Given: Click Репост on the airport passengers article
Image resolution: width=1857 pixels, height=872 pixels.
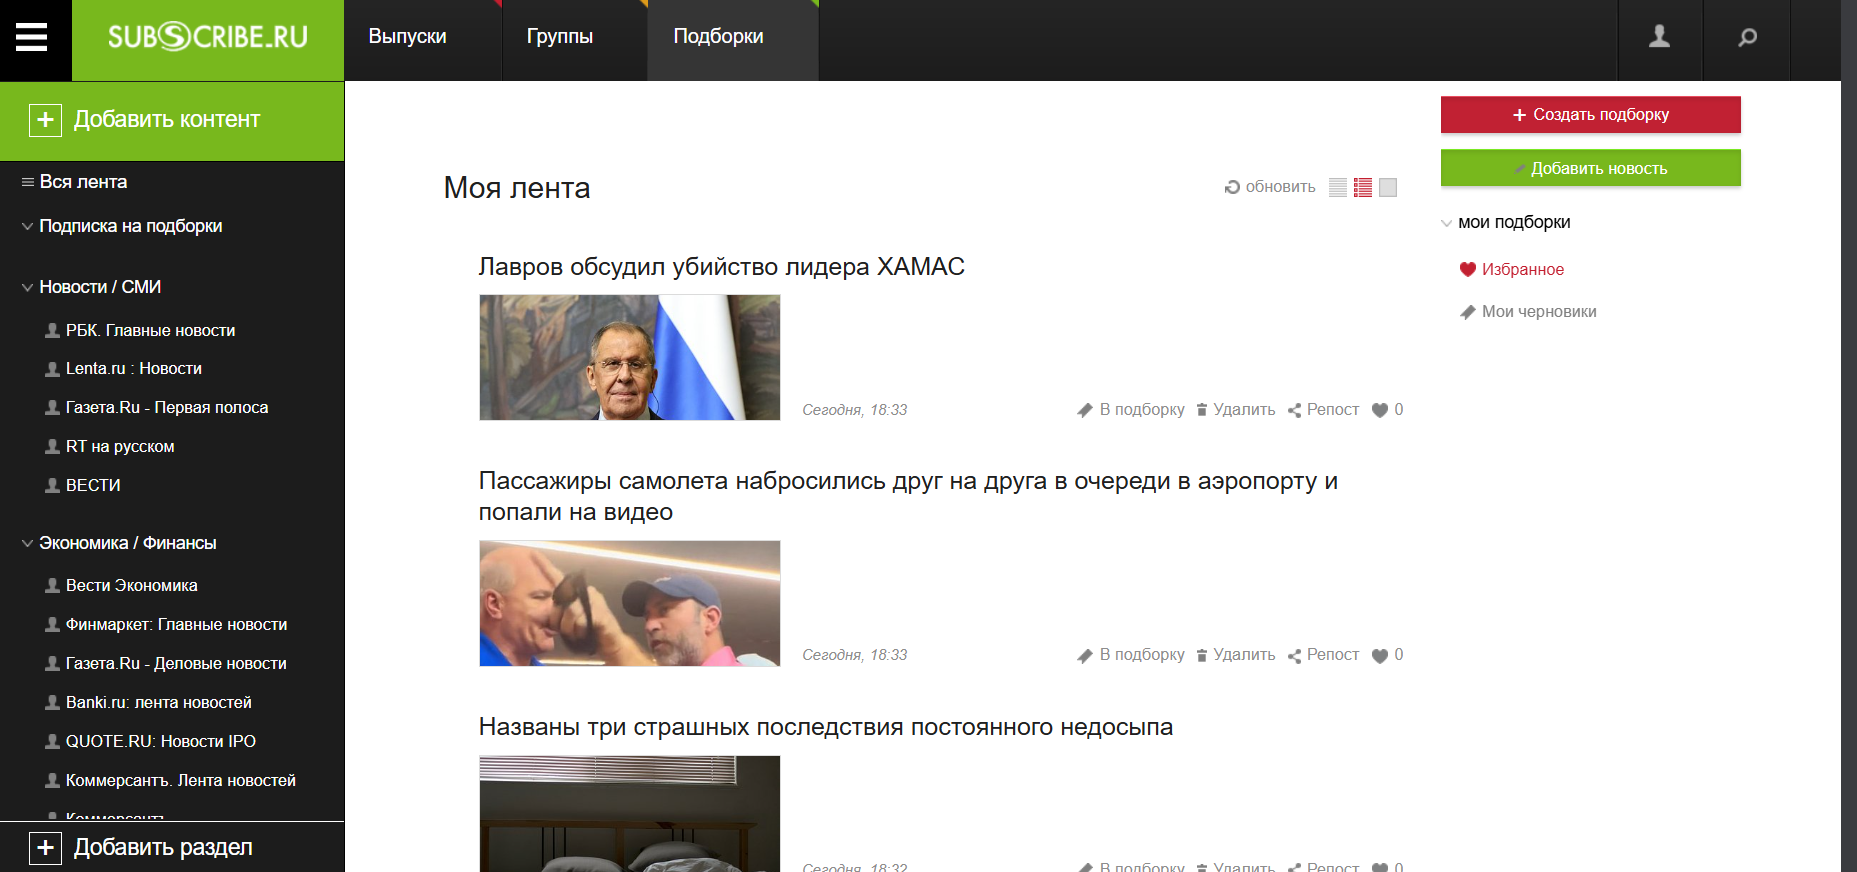Looking at the screenshot, I should pos(1323,655).
